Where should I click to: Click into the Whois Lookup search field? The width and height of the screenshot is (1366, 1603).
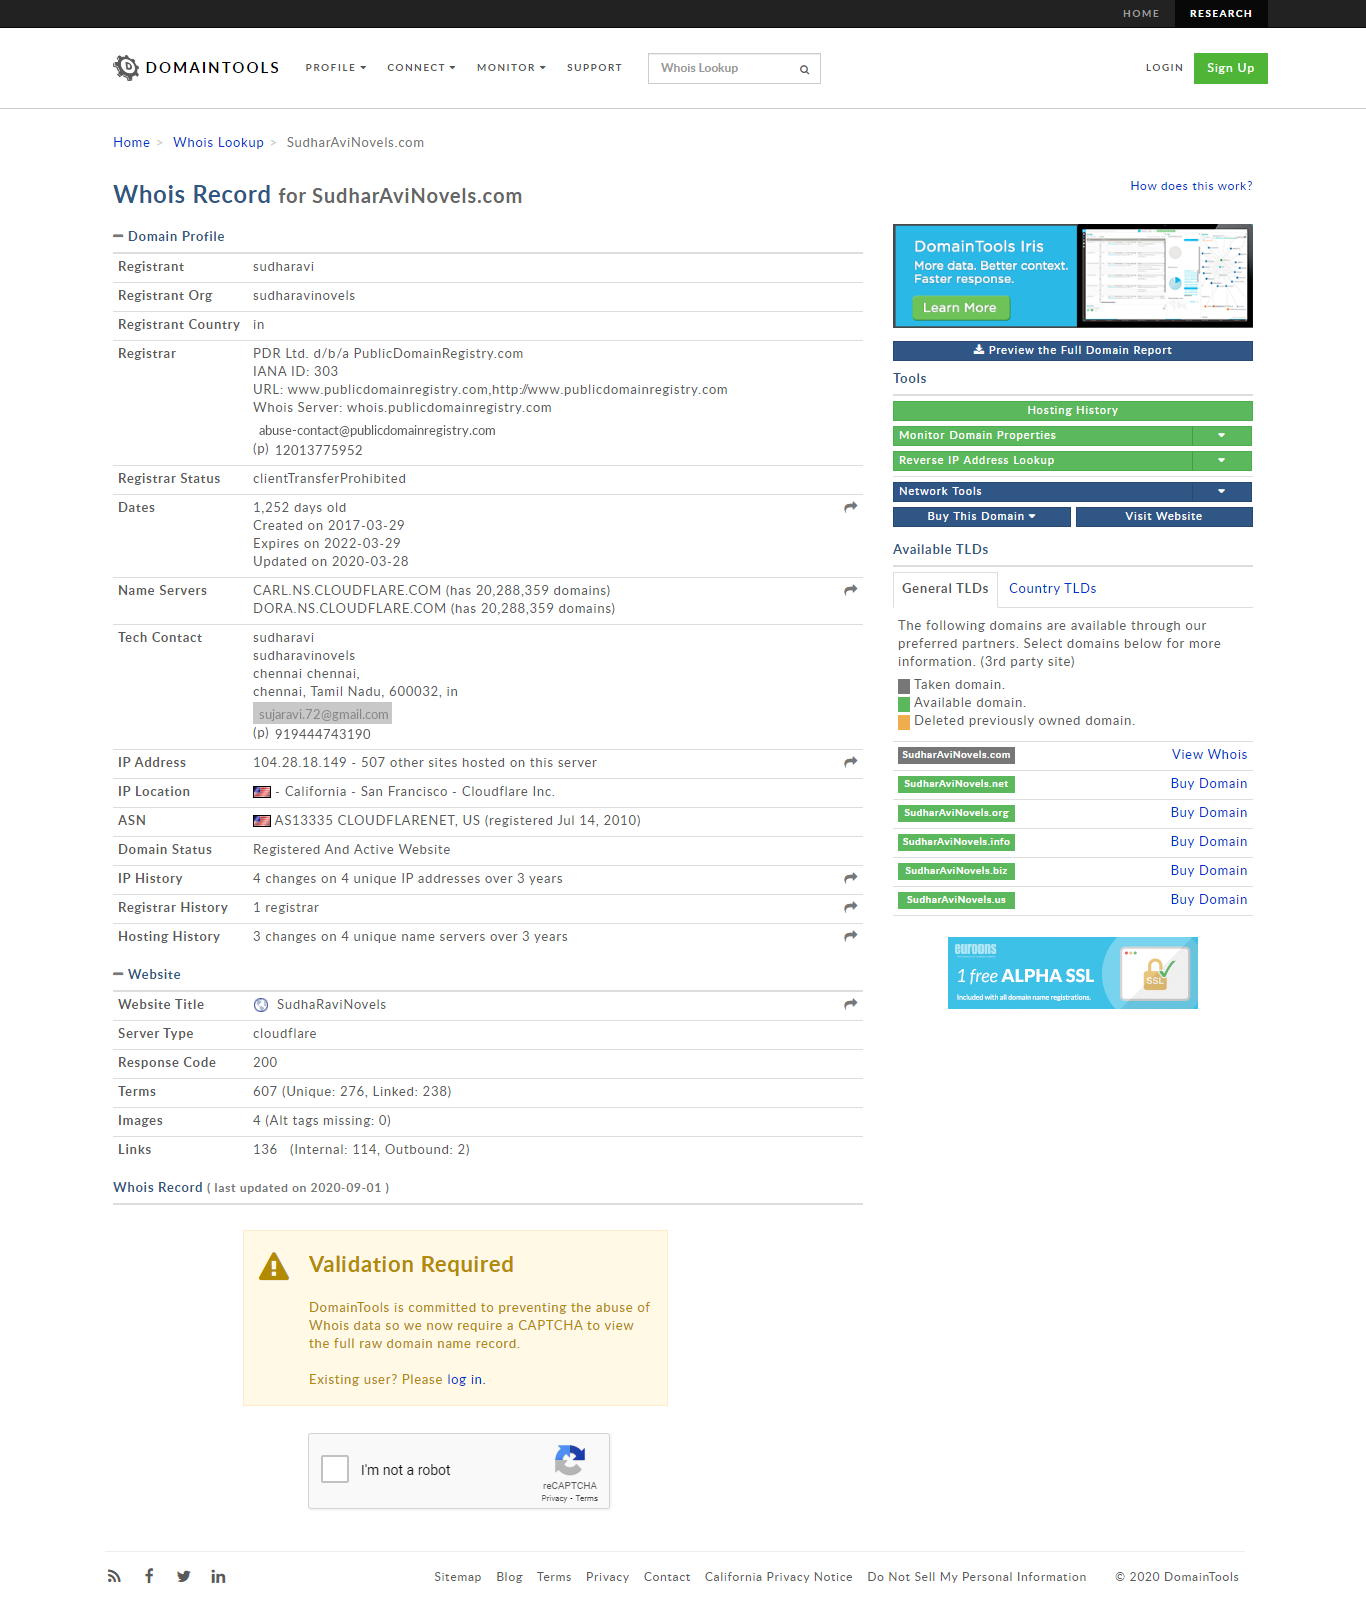pyautogui.click(x=722, y=68)
